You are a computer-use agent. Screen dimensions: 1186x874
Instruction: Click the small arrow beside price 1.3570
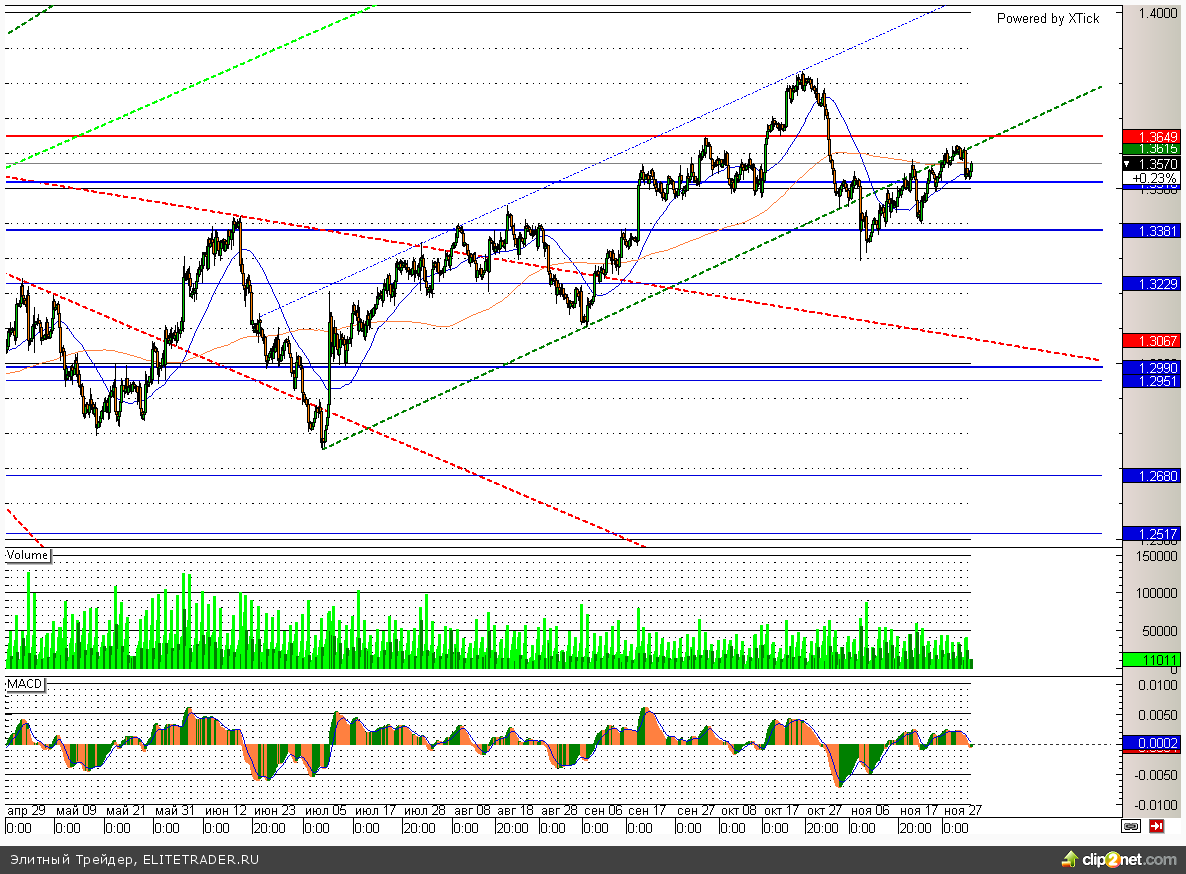coord(1129,163)
